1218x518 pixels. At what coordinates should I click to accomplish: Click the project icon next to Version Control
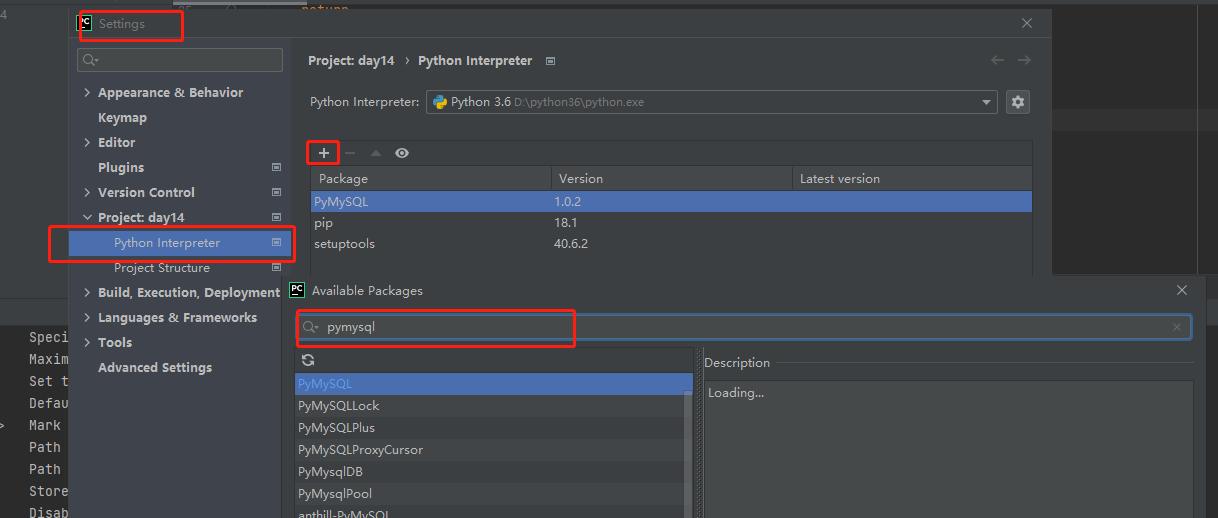(276, 192)
